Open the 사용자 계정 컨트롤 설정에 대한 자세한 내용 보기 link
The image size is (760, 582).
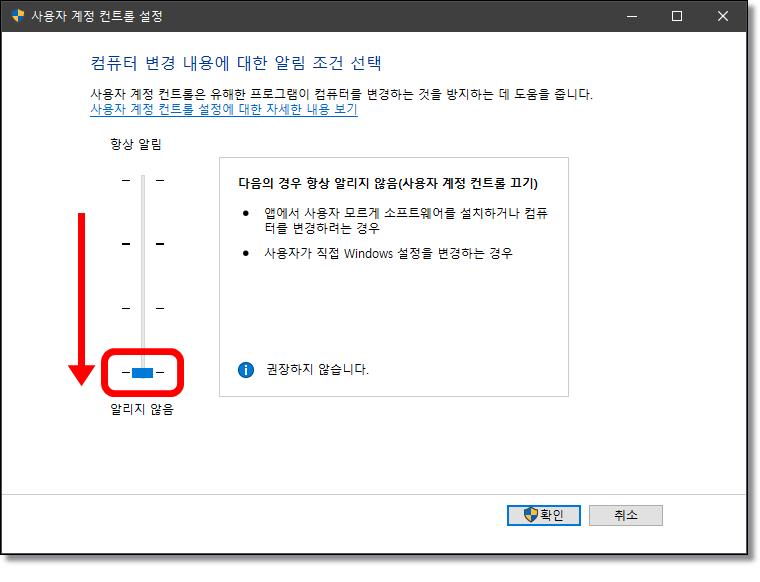(224, 109)
